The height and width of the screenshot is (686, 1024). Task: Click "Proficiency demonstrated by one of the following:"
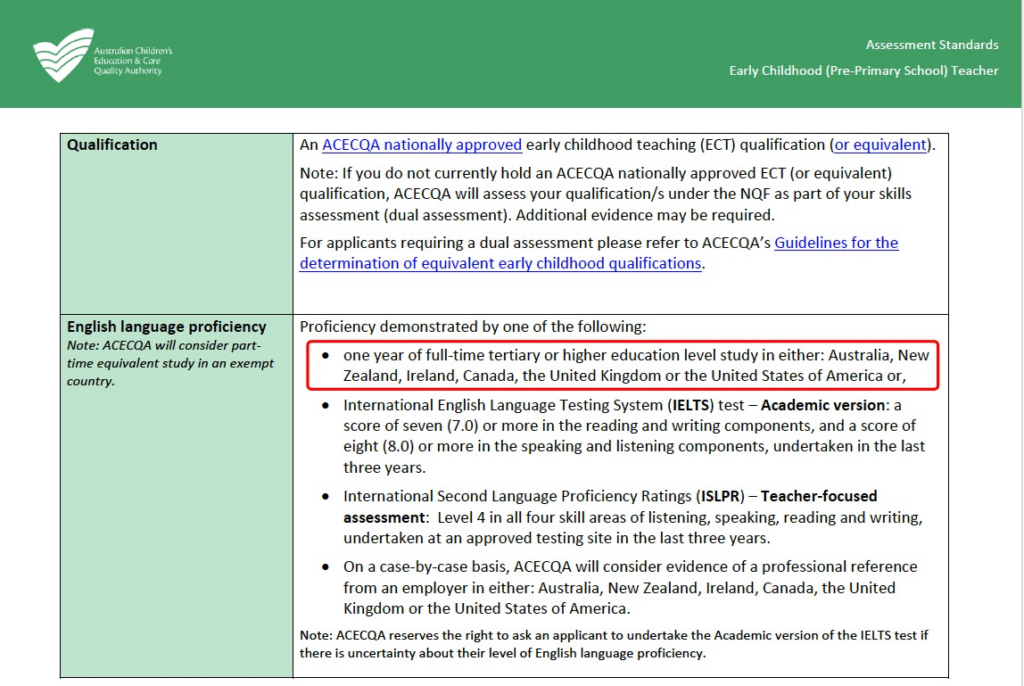coord(473,326)
